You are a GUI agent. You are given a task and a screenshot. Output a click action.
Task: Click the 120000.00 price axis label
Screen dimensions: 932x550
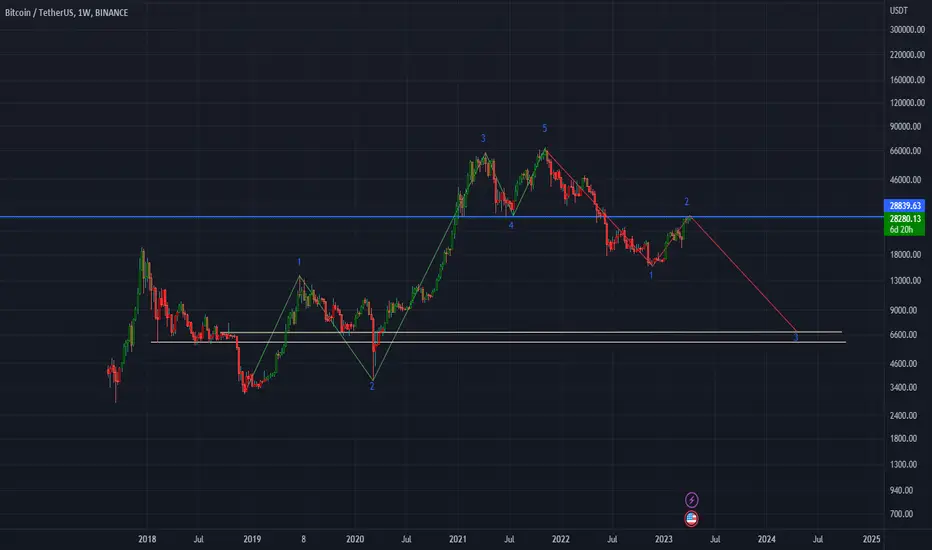click(907, 103)
